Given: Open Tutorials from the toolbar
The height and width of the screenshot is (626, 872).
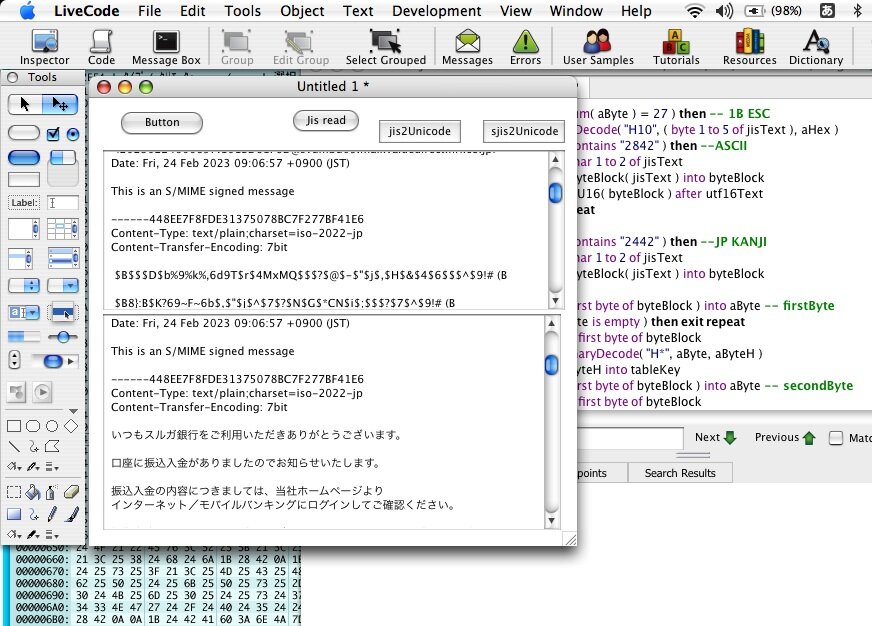Looking at the screenshot, I should click(x=676, y=45).
